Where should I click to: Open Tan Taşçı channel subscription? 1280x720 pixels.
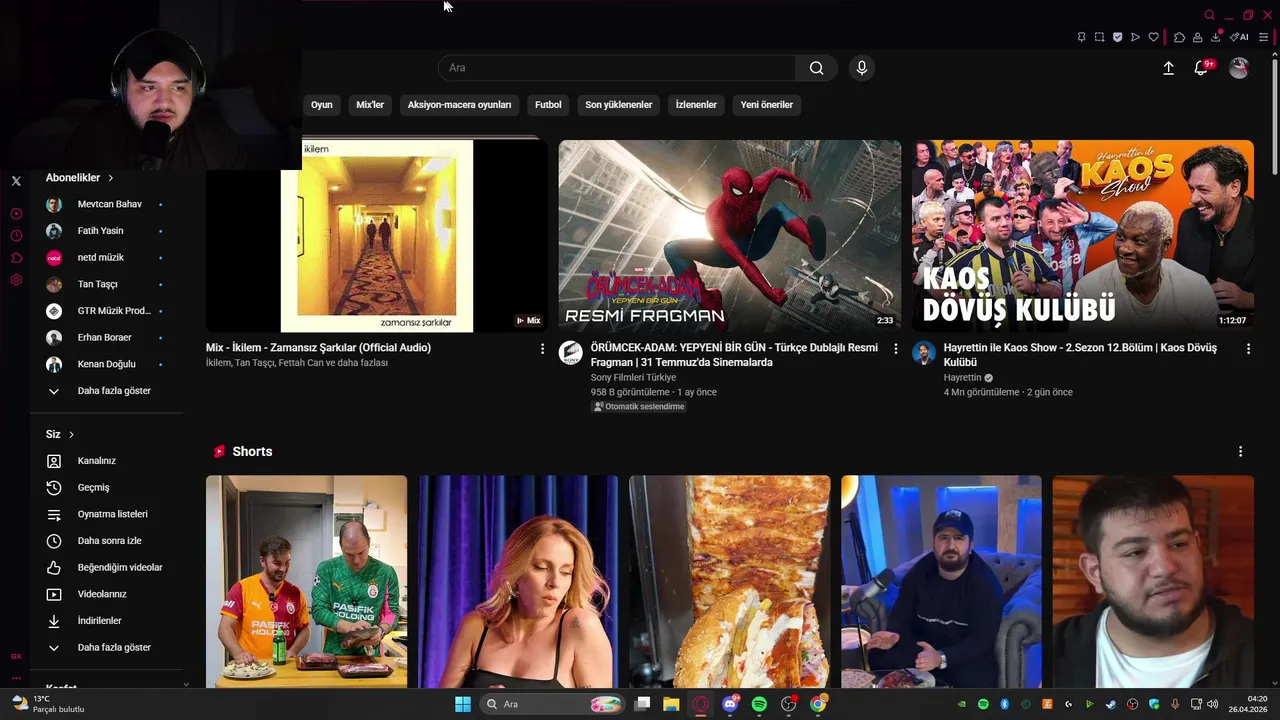106,284
